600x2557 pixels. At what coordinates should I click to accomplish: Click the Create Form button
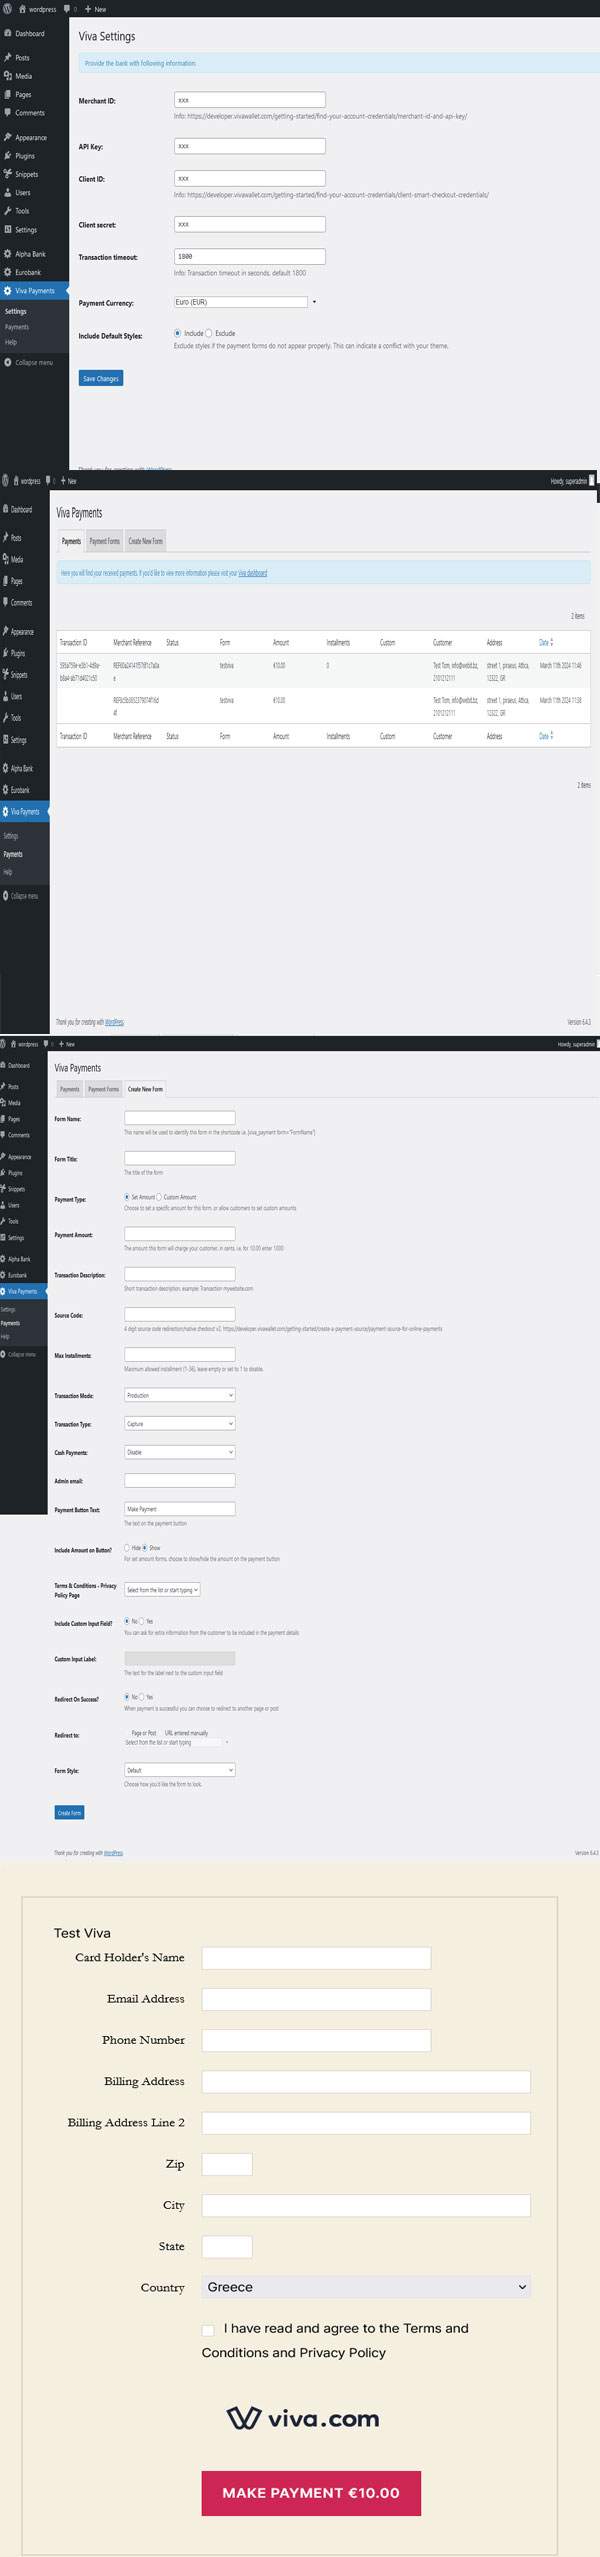pos(69,1812)
